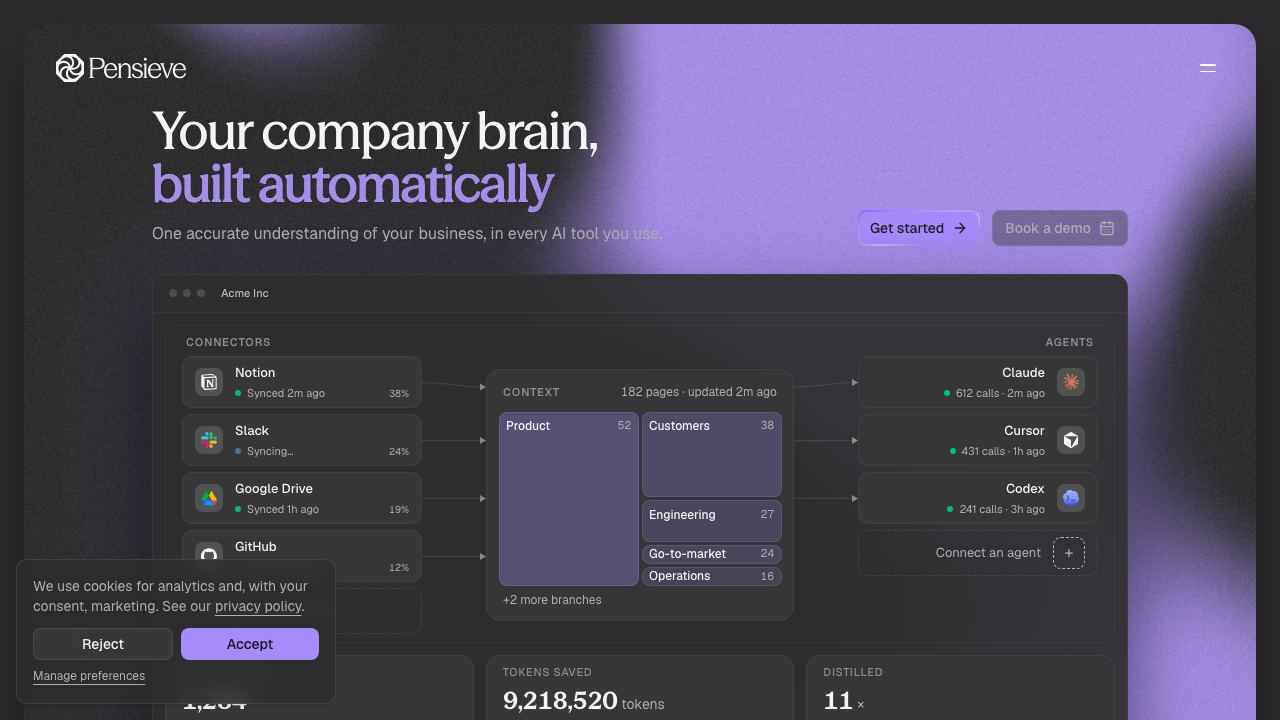Click the AGENTS heading
This screenshot has height=720, width=1280.
pos(1069,342)
